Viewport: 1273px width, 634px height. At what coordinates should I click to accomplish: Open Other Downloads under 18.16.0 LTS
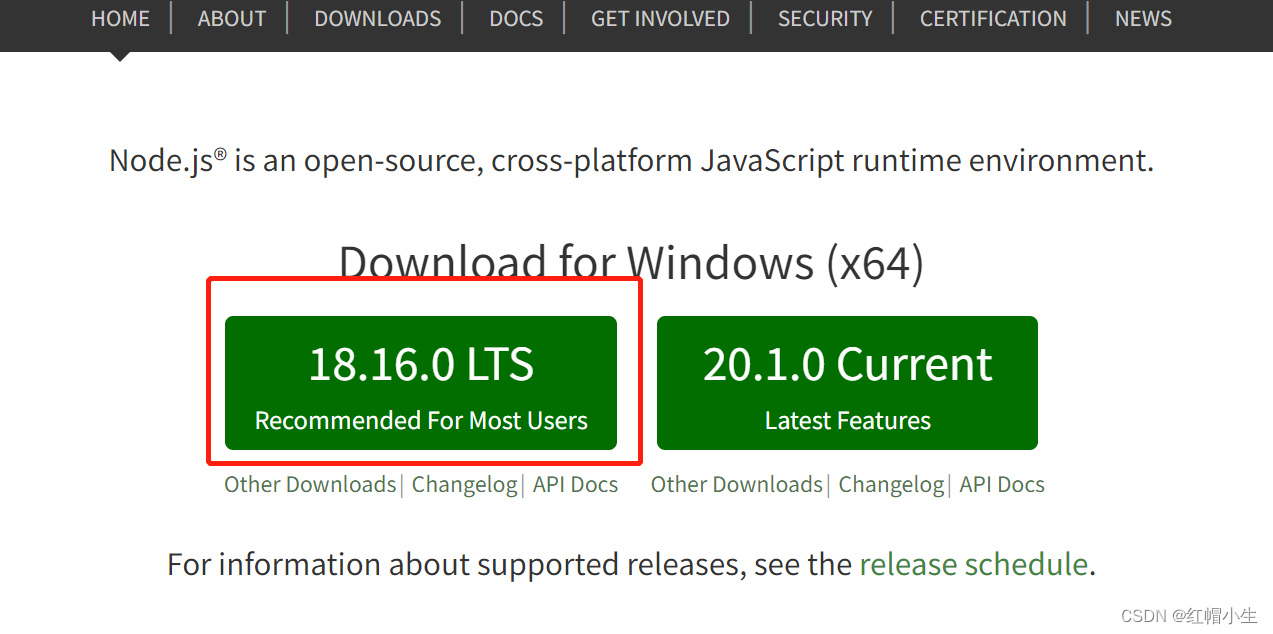click(x=310, y=485)
